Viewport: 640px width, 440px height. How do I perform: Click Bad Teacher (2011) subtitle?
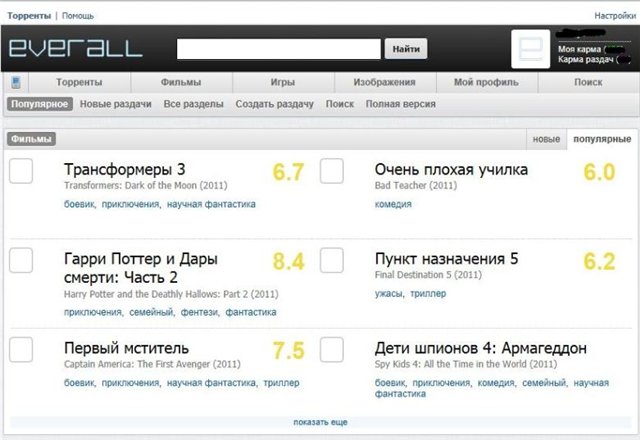tap(416, 186)
